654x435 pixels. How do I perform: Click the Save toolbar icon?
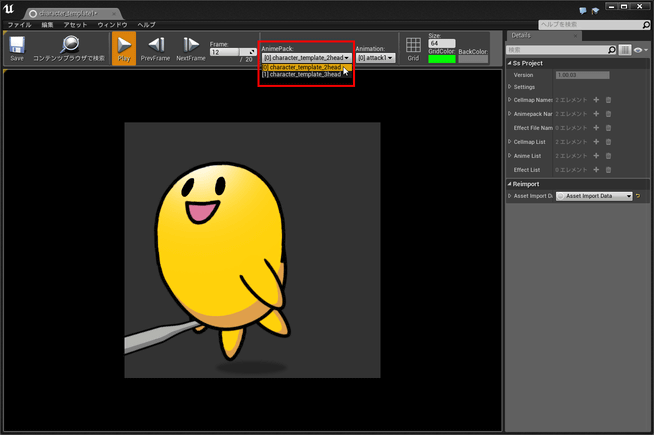pyautogui.click(x=17, y=48)
